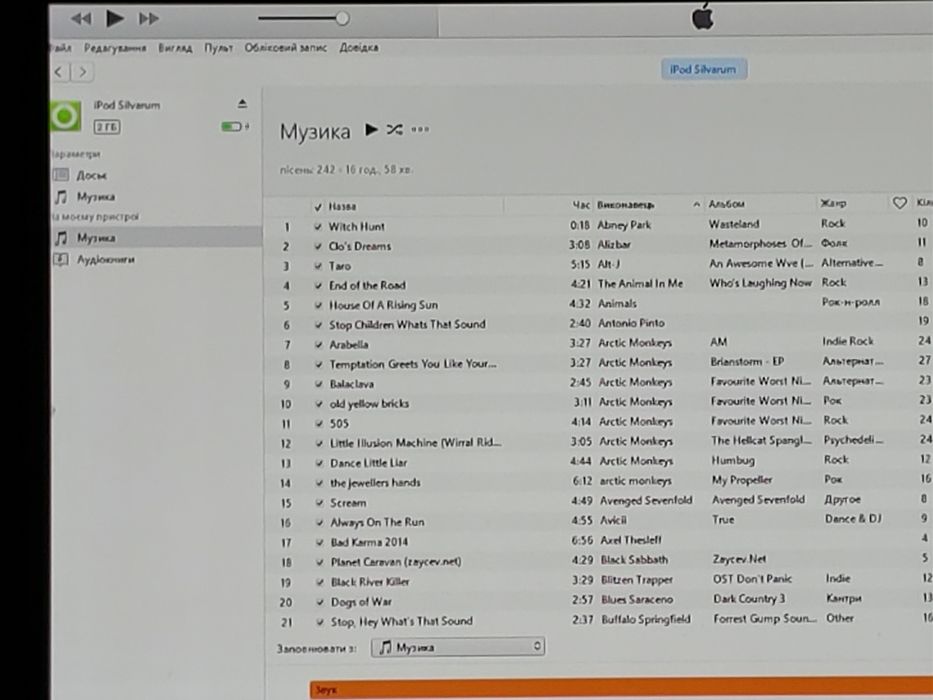This screenshot has width=933, height=700.
Task: Select Музика under Параметри section
Action: (x=96, y=197)
